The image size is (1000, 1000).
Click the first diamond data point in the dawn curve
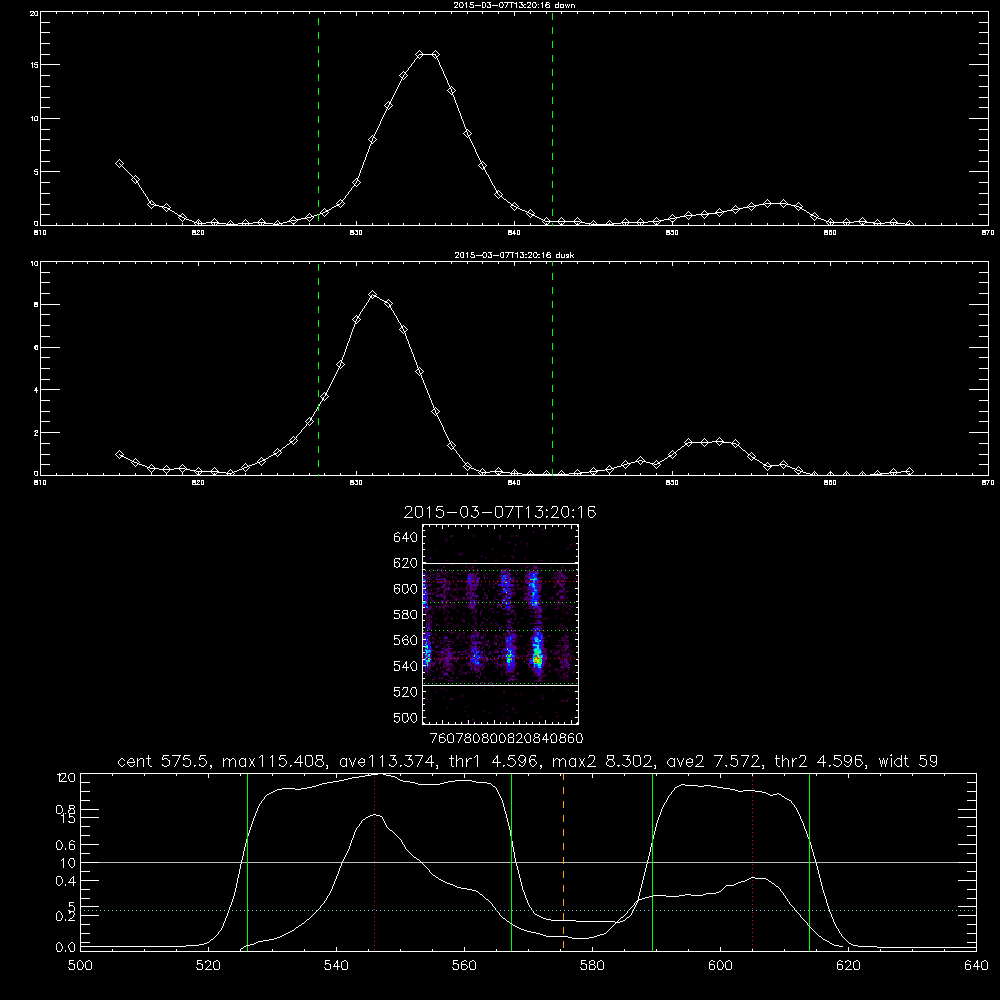(119, 164)
